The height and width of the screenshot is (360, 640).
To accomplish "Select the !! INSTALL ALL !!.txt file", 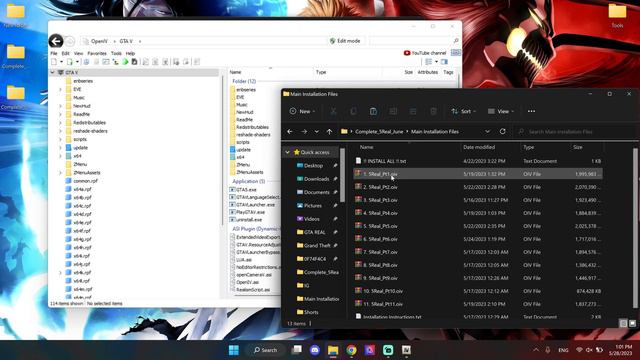I will [478, 161].
